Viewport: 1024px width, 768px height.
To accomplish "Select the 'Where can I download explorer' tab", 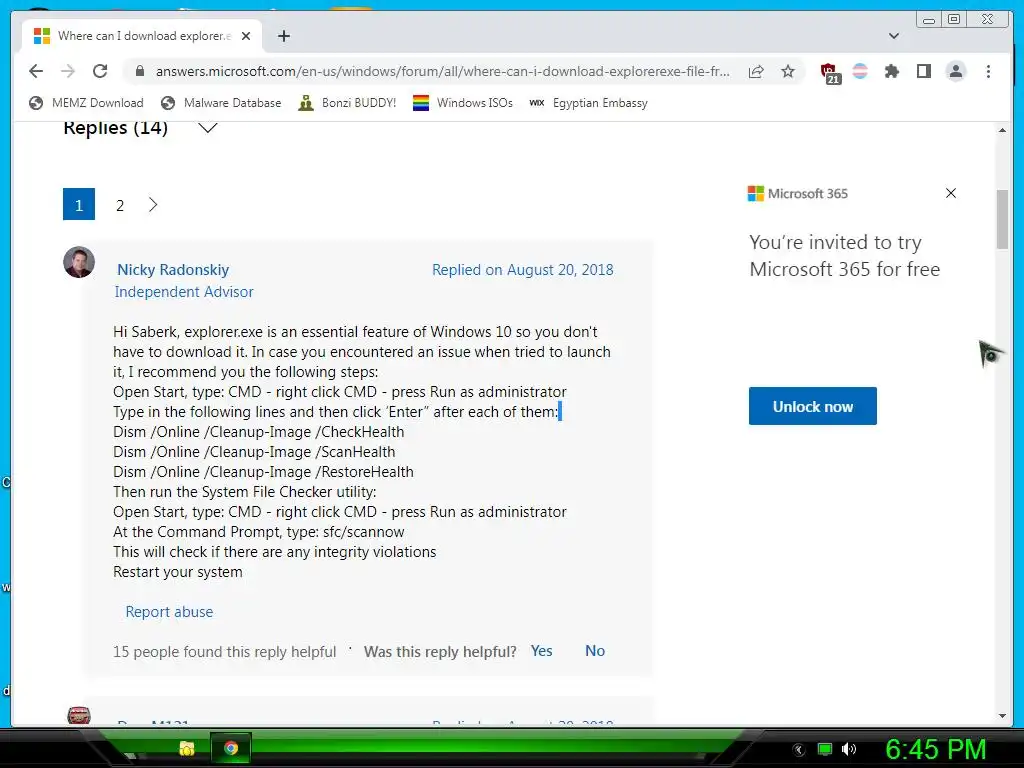I will 142,36.
